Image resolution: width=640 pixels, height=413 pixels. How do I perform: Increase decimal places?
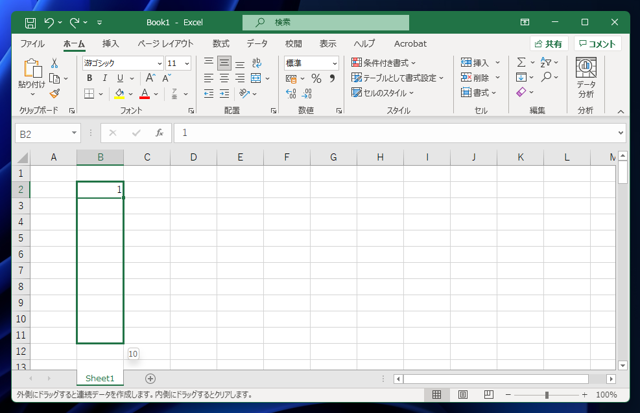point(291,93)
